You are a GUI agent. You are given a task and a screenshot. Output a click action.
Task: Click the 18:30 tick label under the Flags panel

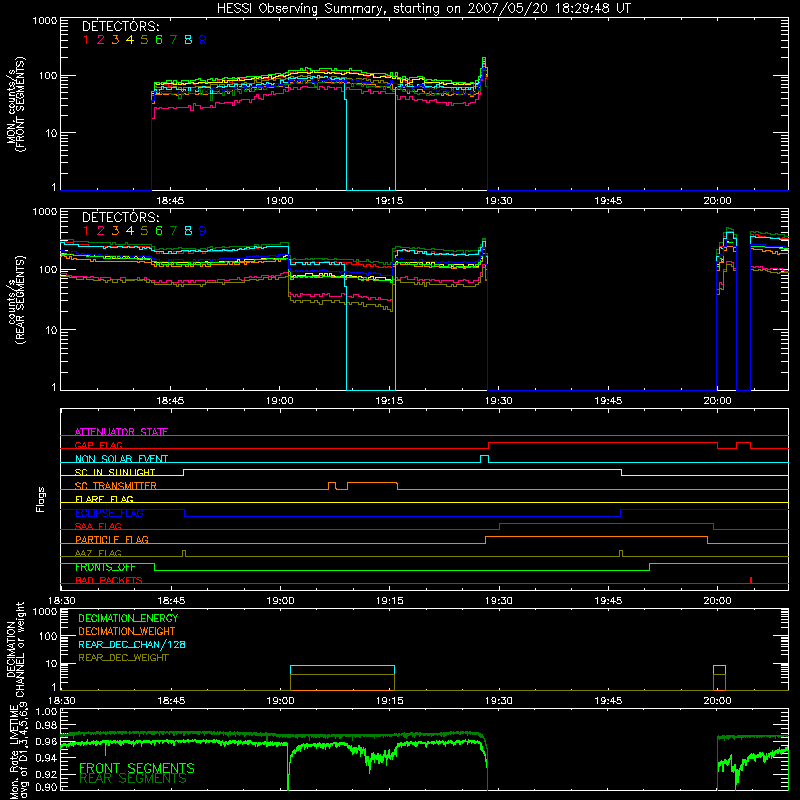[61, 601]
